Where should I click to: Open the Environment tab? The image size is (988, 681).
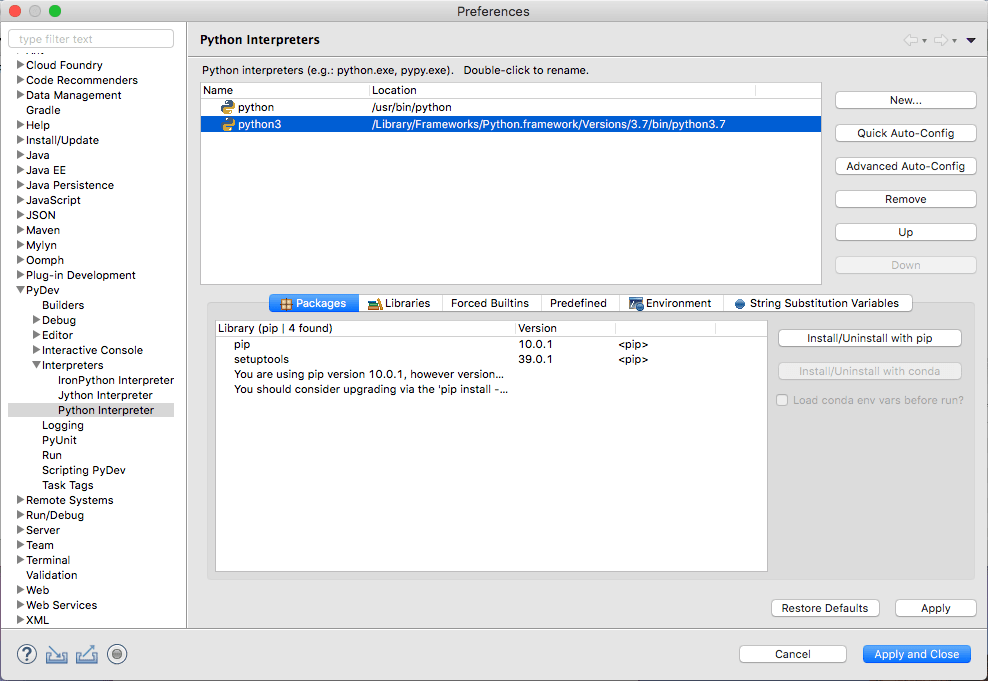(x=670, y=303)
